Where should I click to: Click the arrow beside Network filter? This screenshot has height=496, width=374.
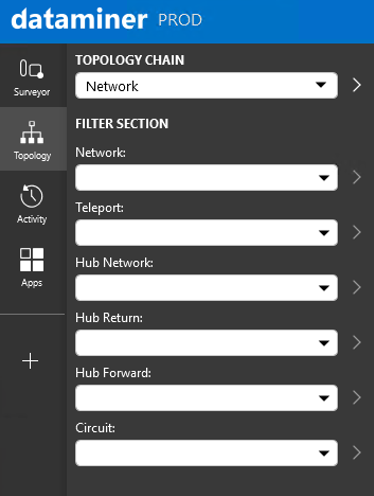(357, 177)
